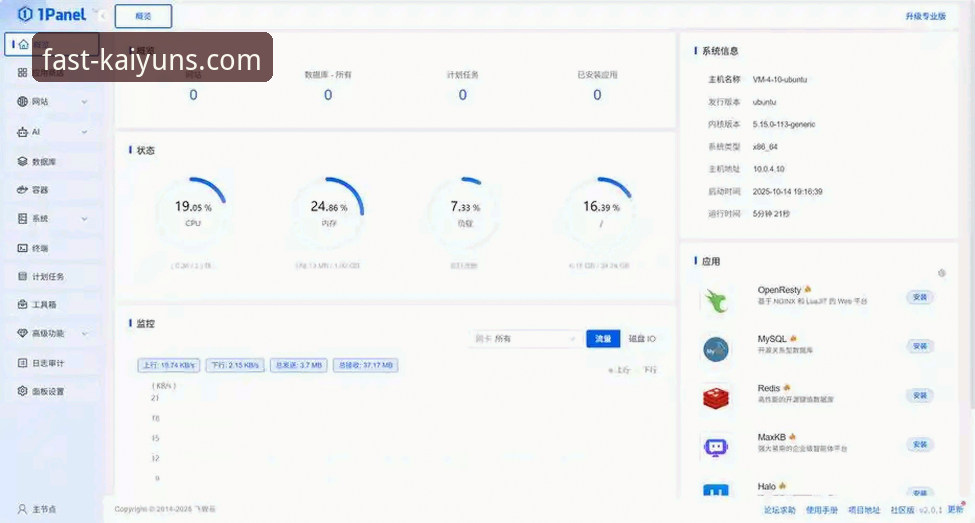Click the OpenResty app icon
The height and width of the screenshot is (523, 975).
[716, 300]
